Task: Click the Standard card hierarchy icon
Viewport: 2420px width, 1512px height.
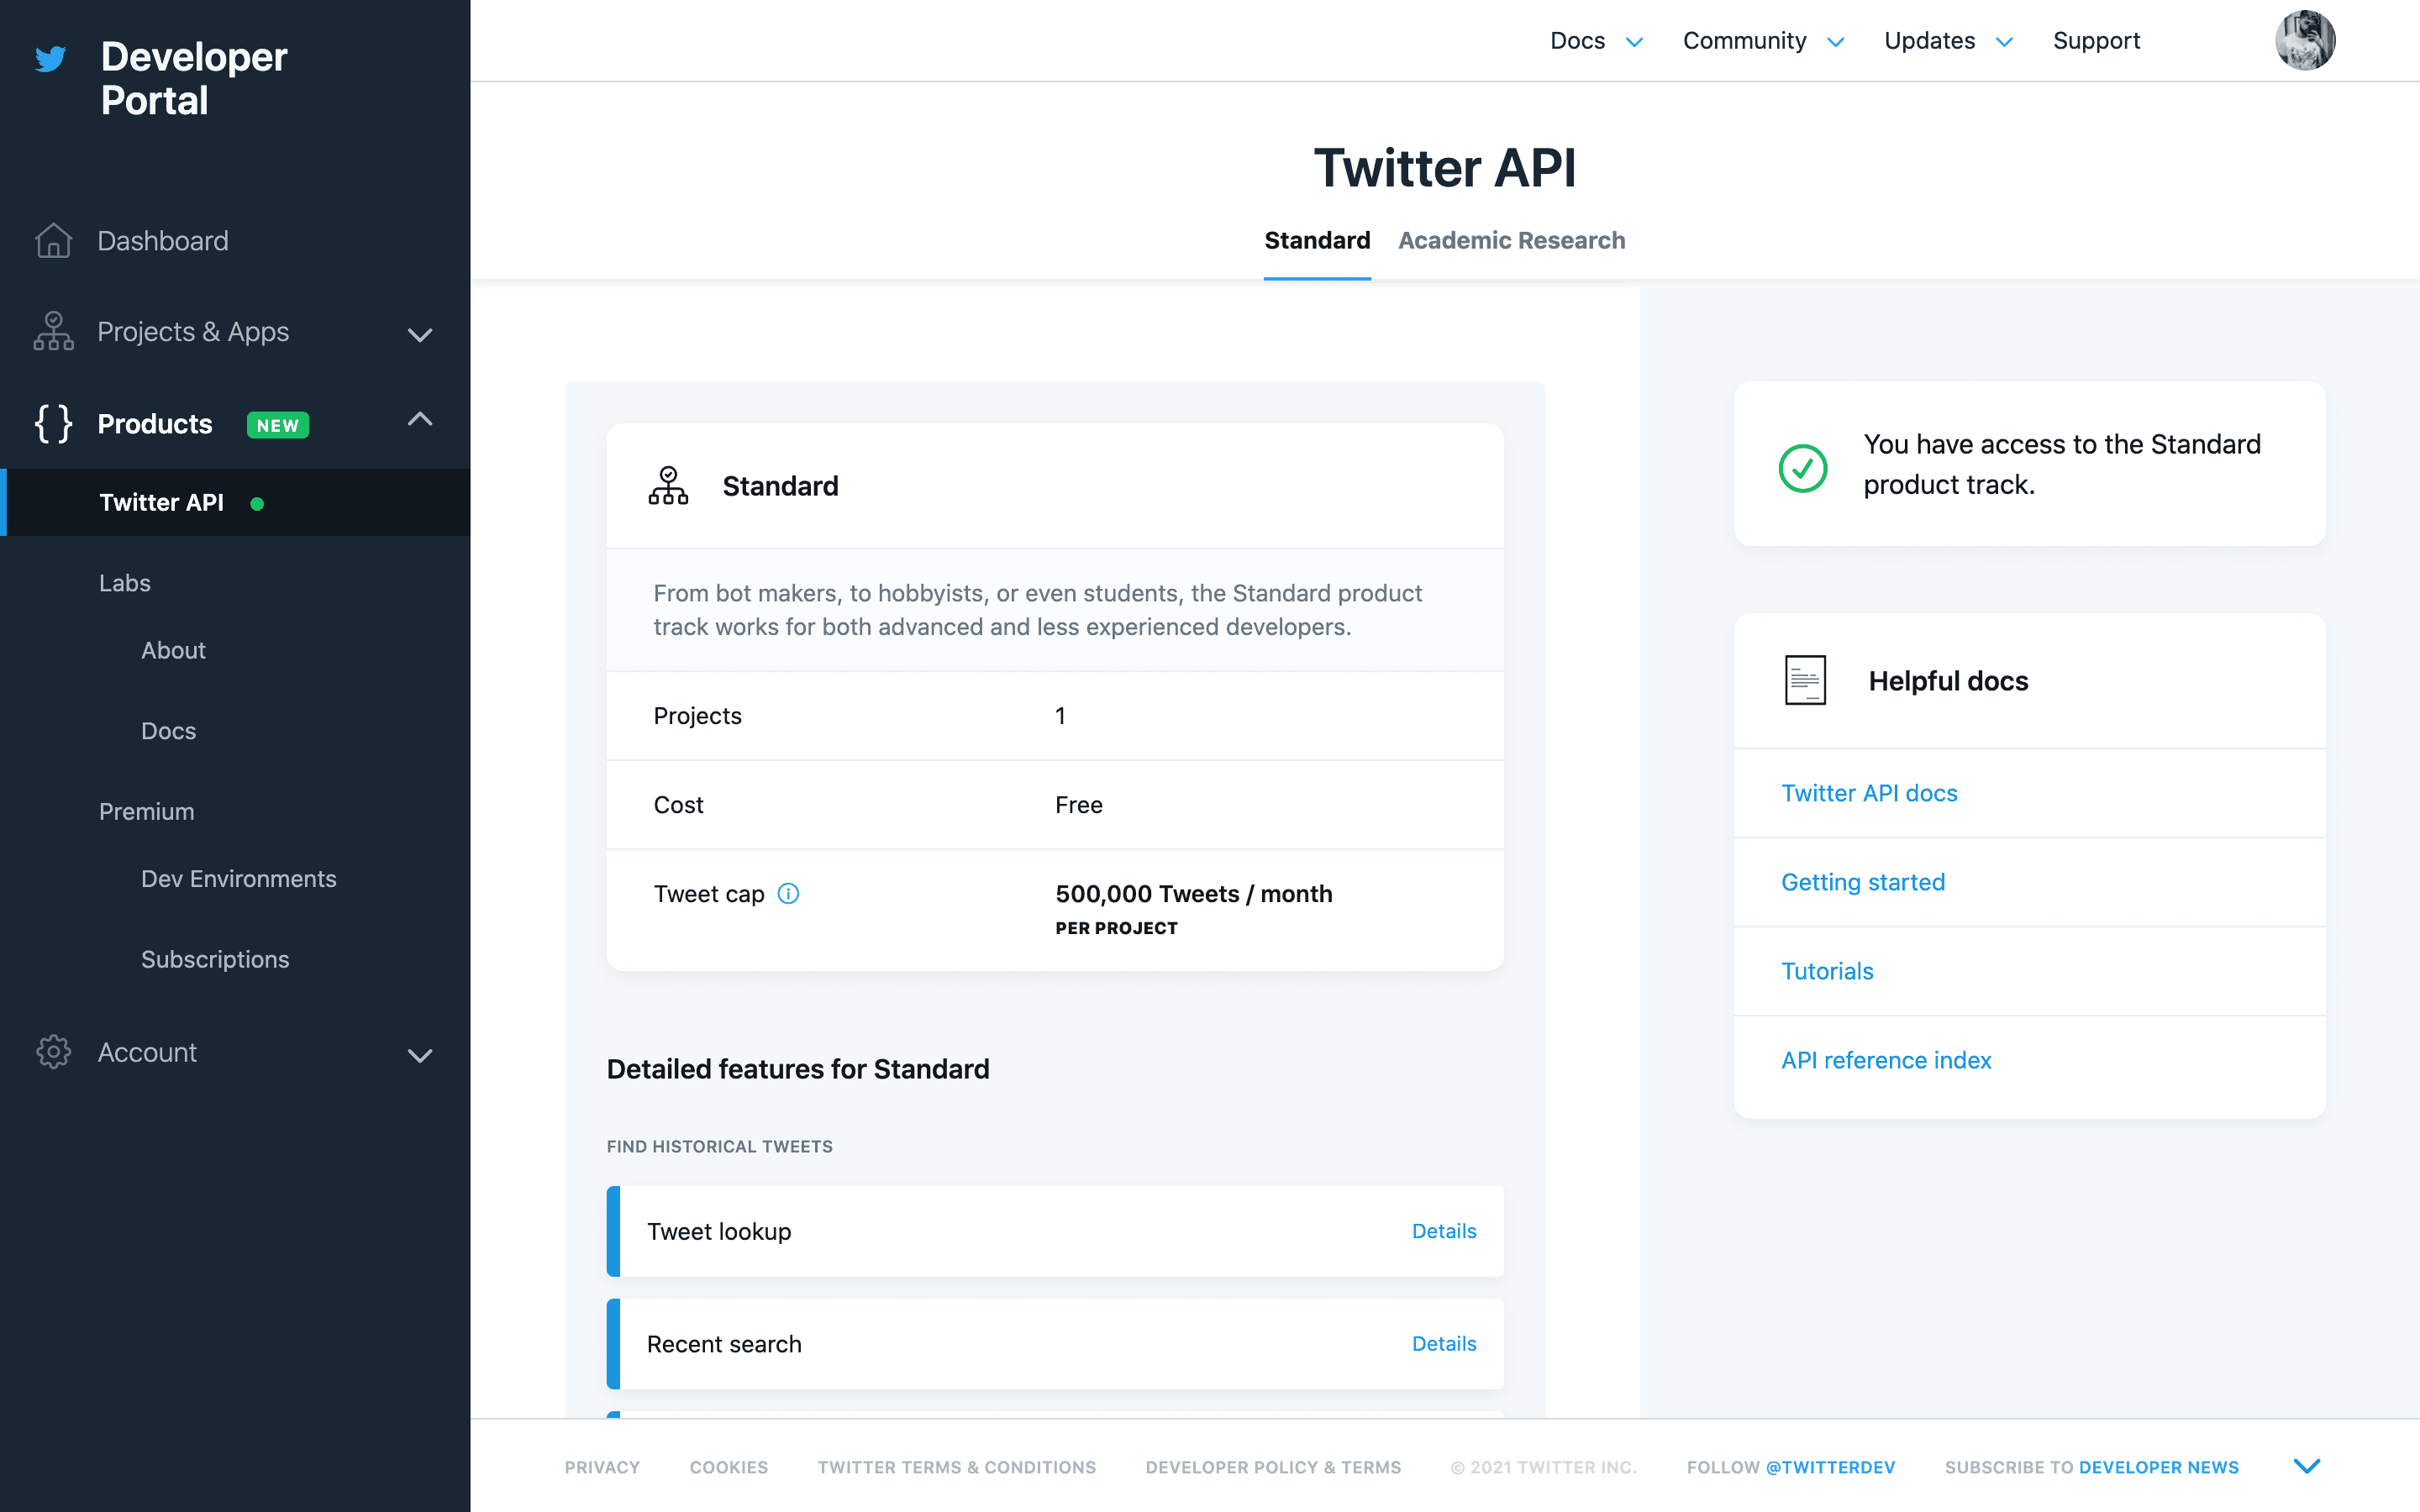Action: click(668, 486)
